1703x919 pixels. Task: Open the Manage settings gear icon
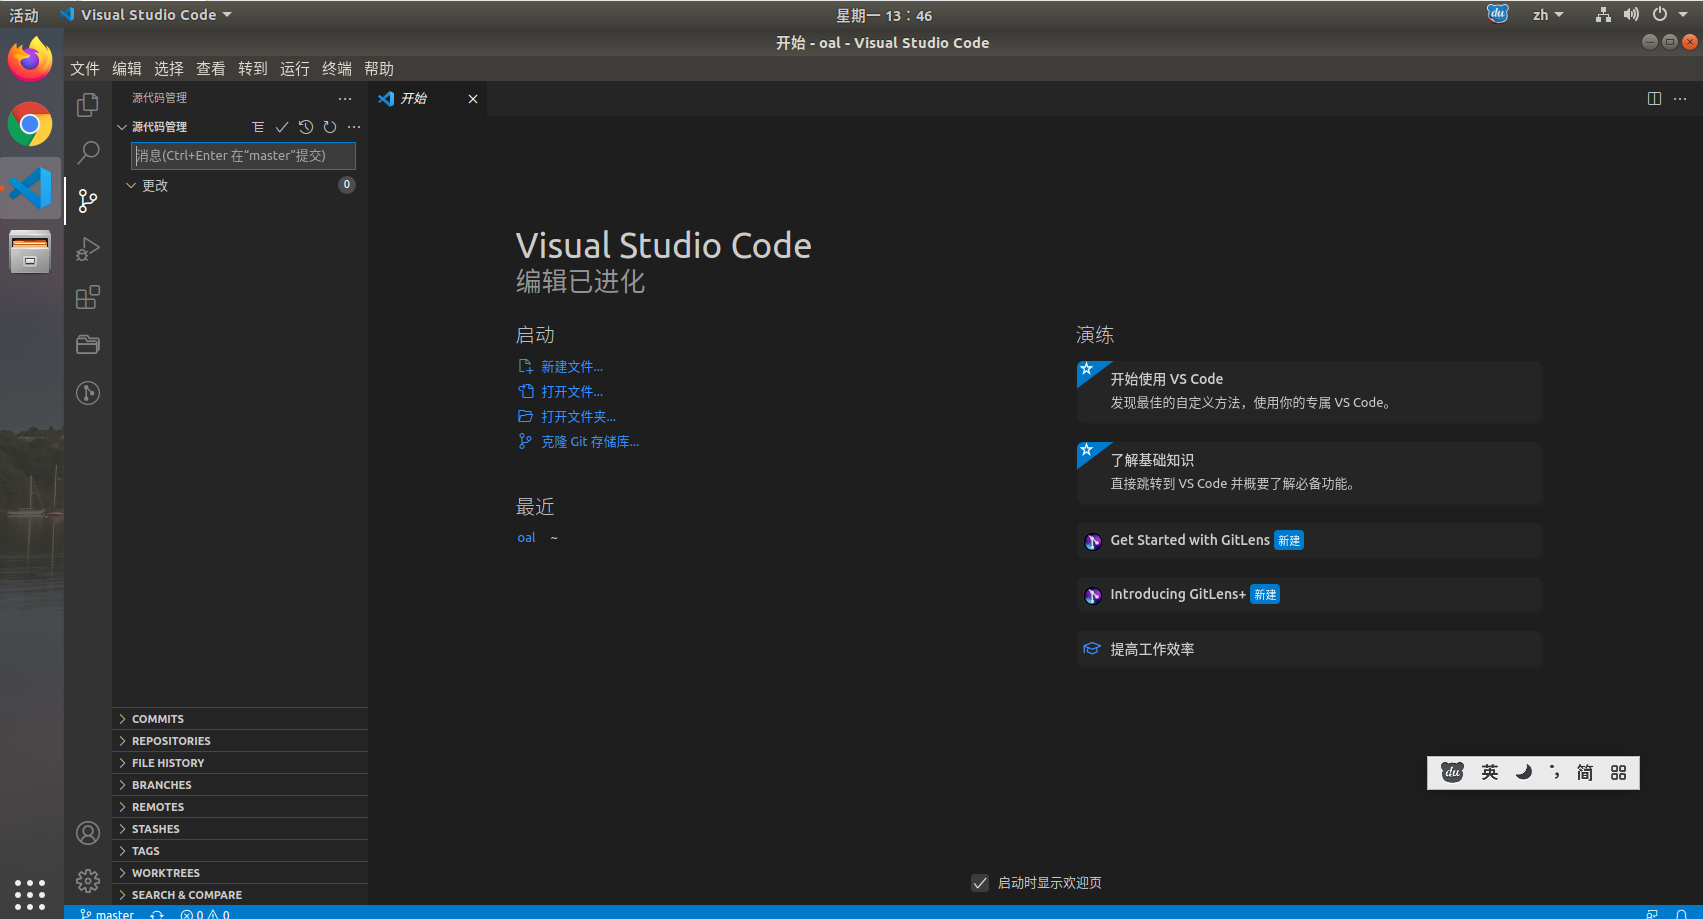click(x=88, y=880)
